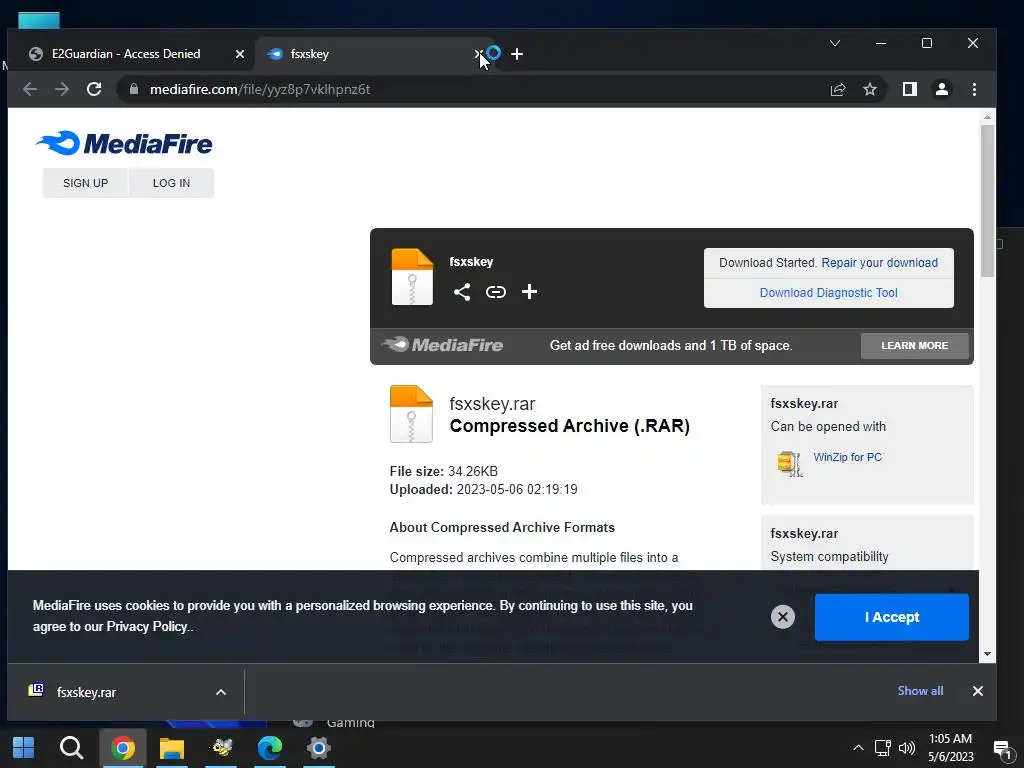Open Windows Start menu
The width and height of the screenshot is (1024, 768).
(x=24, y=748)
